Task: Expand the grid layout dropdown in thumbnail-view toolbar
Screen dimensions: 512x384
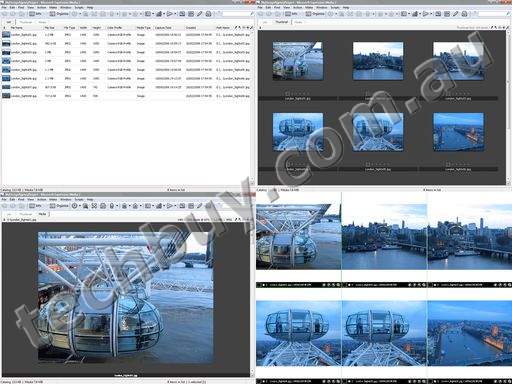Action: [x=409, y=14]
